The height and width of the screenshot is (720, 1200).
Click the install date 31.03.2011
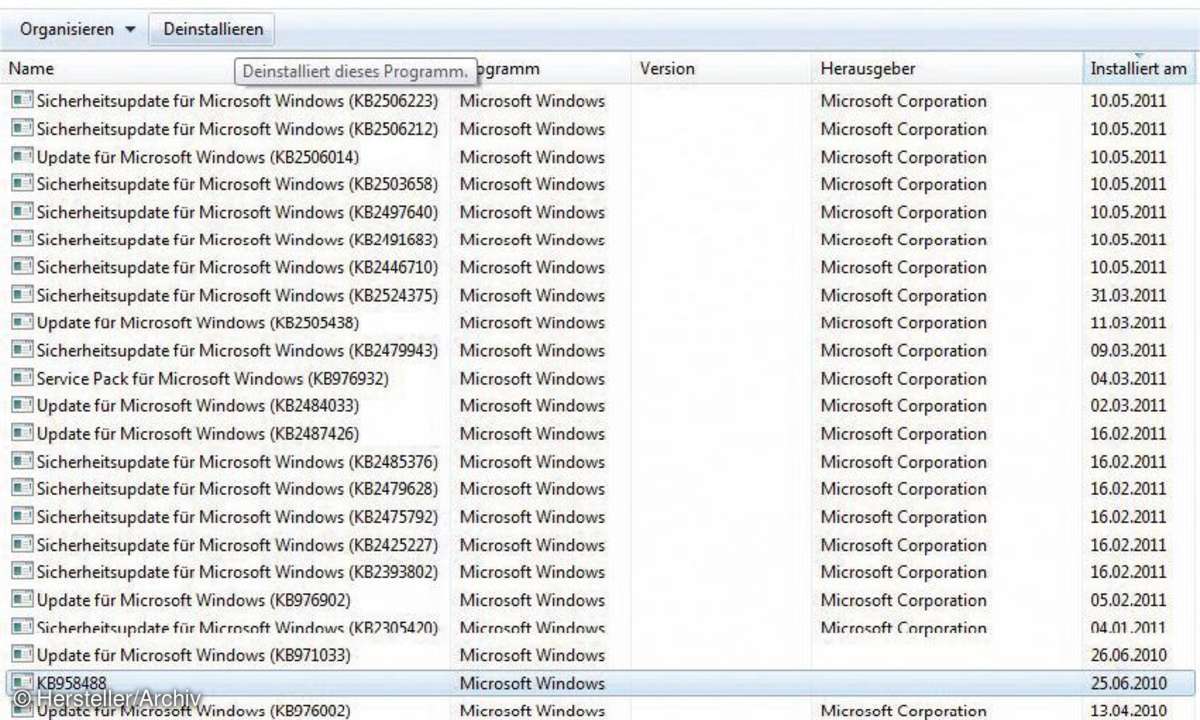pos(1128,295)
